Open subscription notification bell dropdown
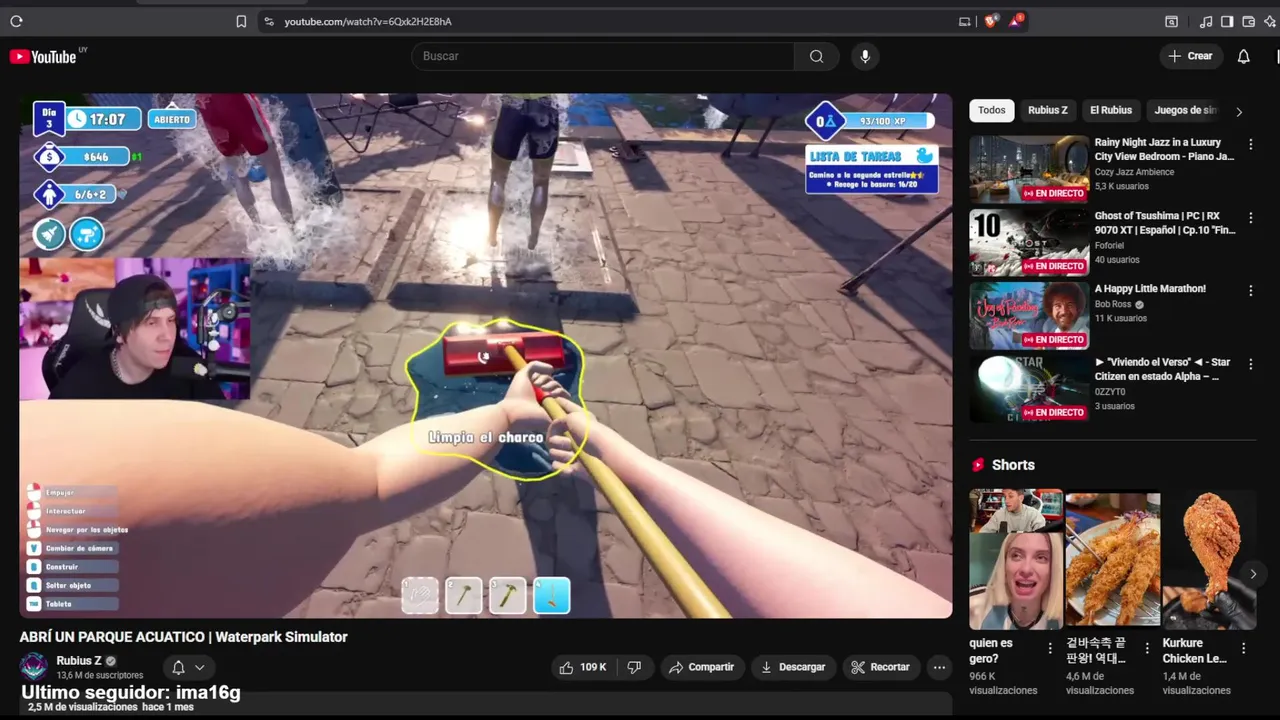 [x=188, y=667]
